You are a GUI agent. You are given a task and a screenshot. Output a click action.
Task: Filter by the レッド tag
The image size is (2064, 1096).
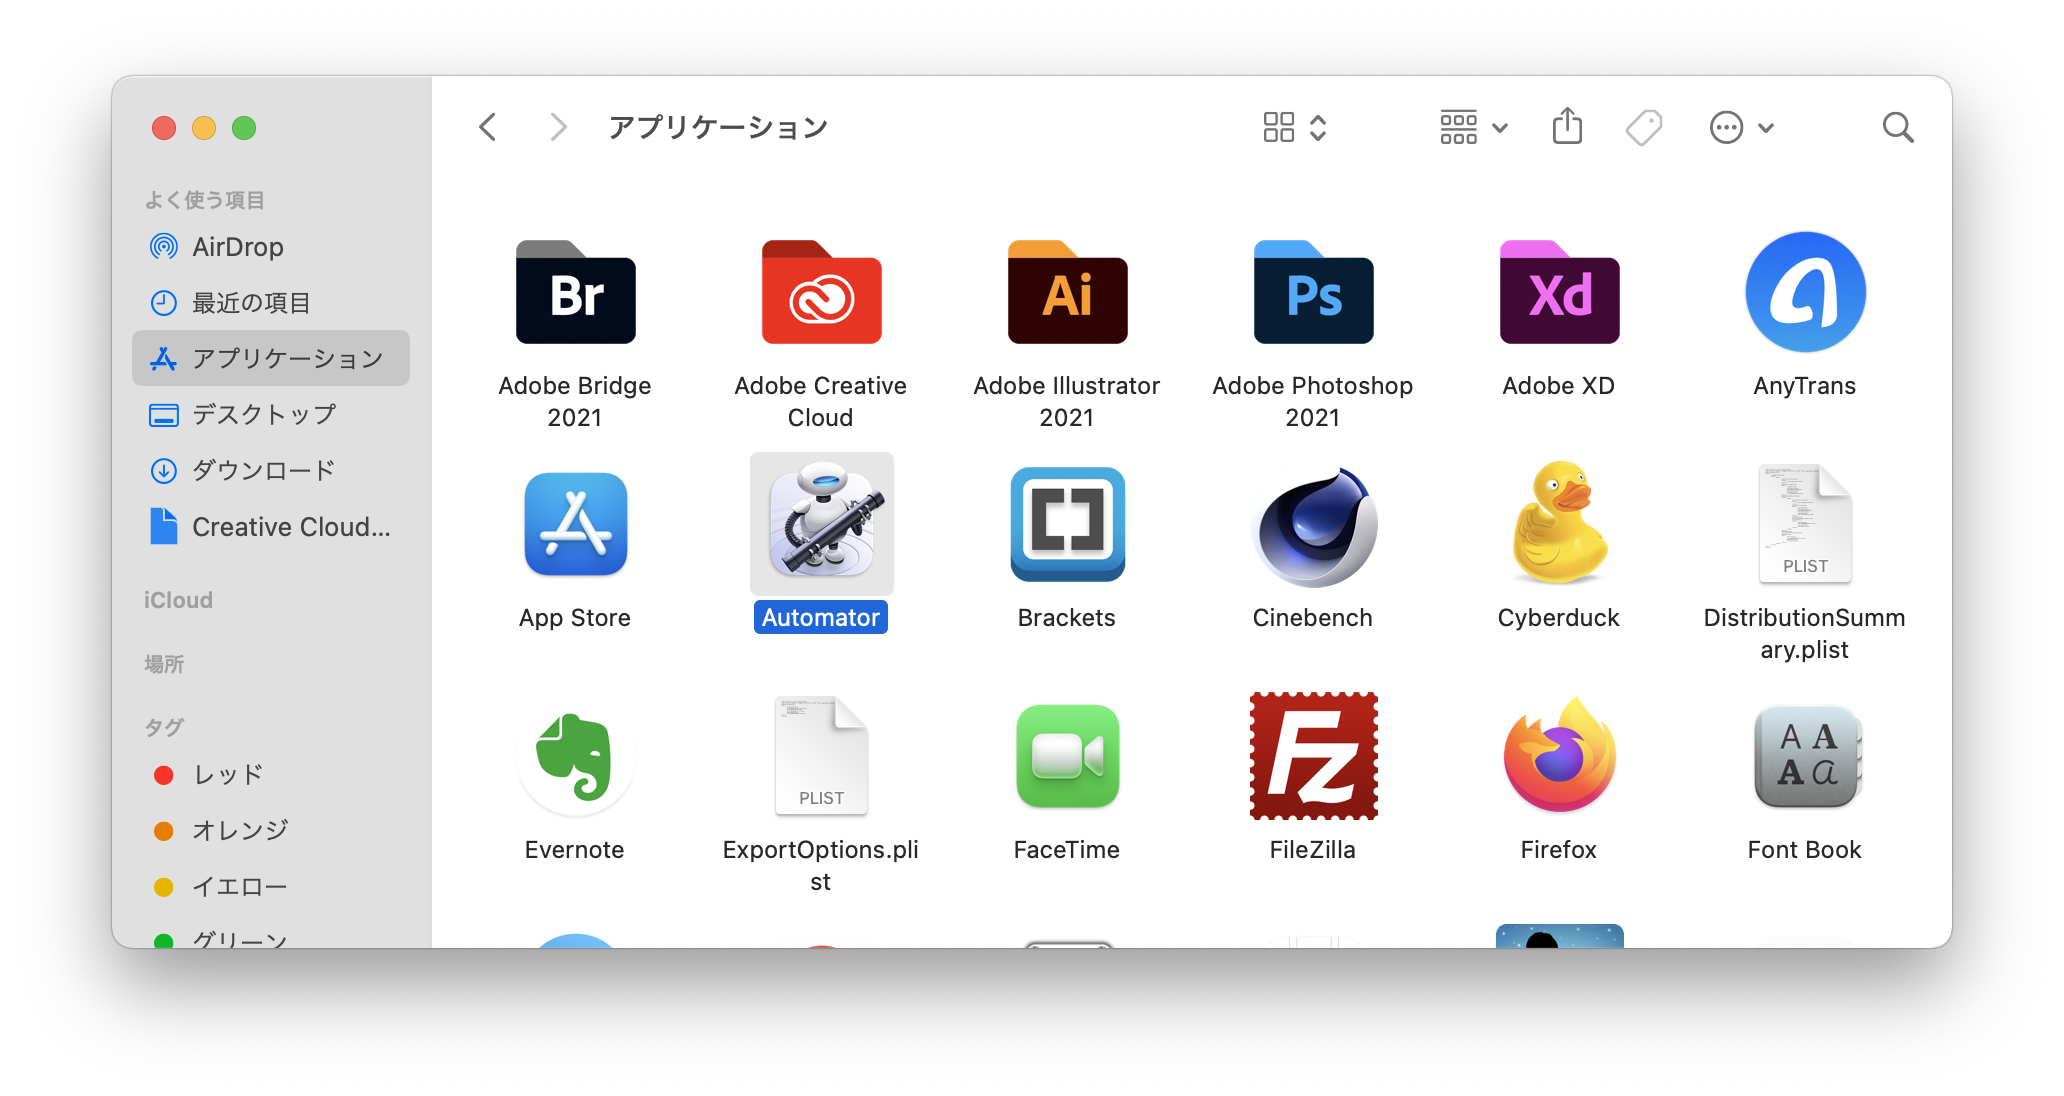point(271,775)
